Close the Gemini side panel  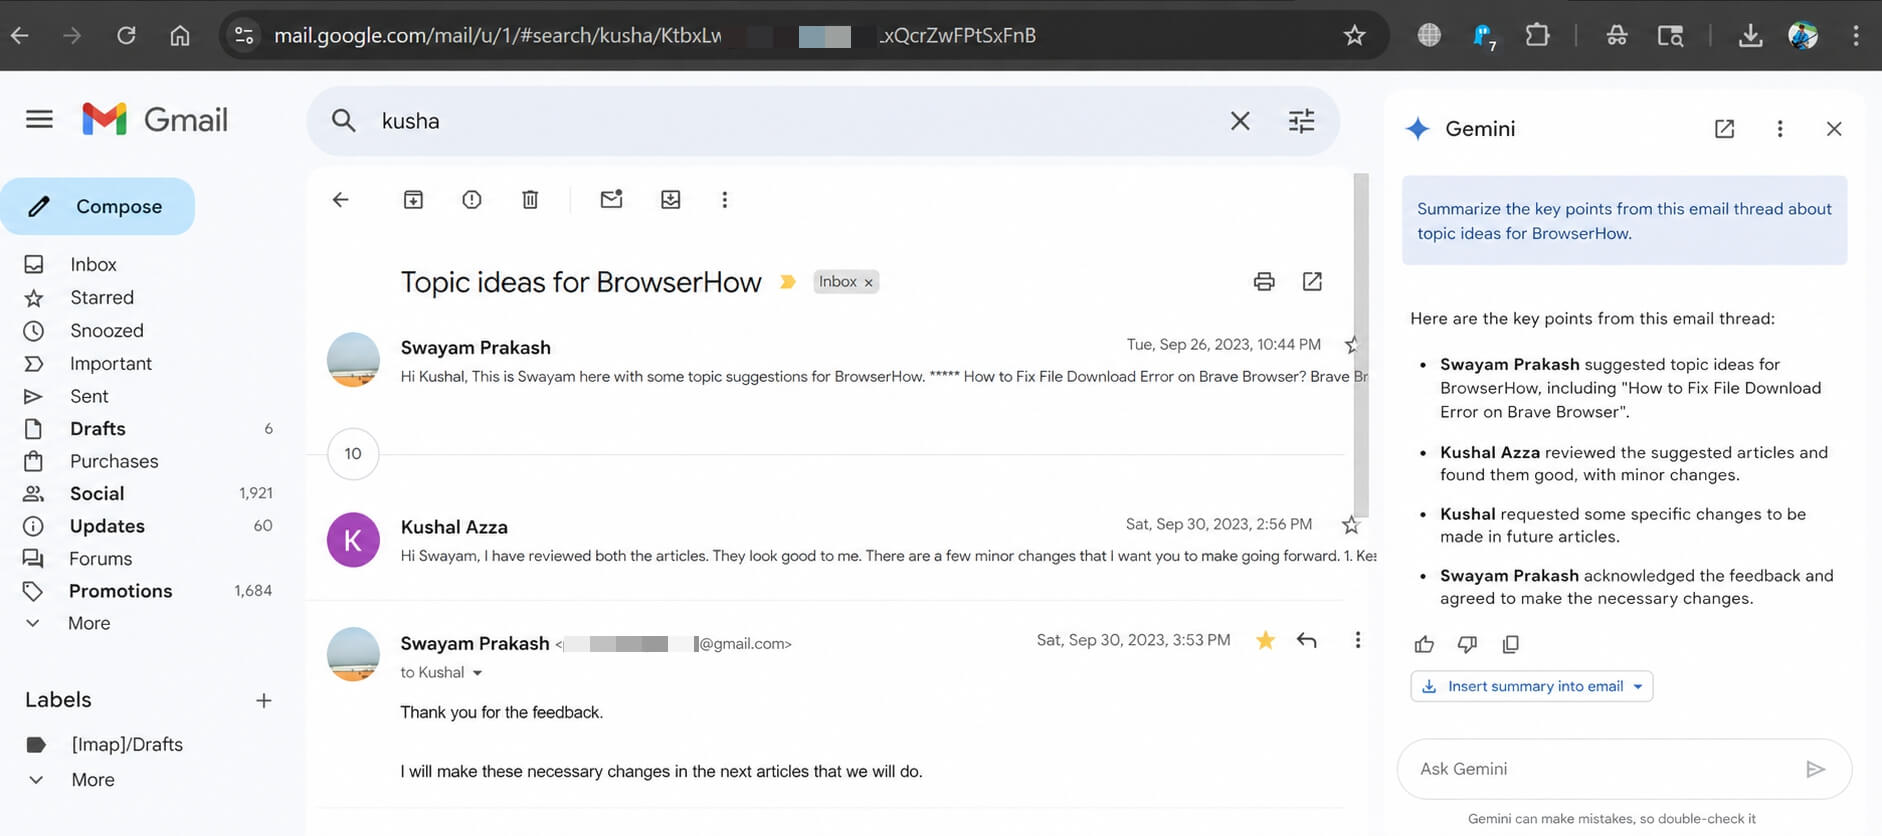pos(1834,129)
